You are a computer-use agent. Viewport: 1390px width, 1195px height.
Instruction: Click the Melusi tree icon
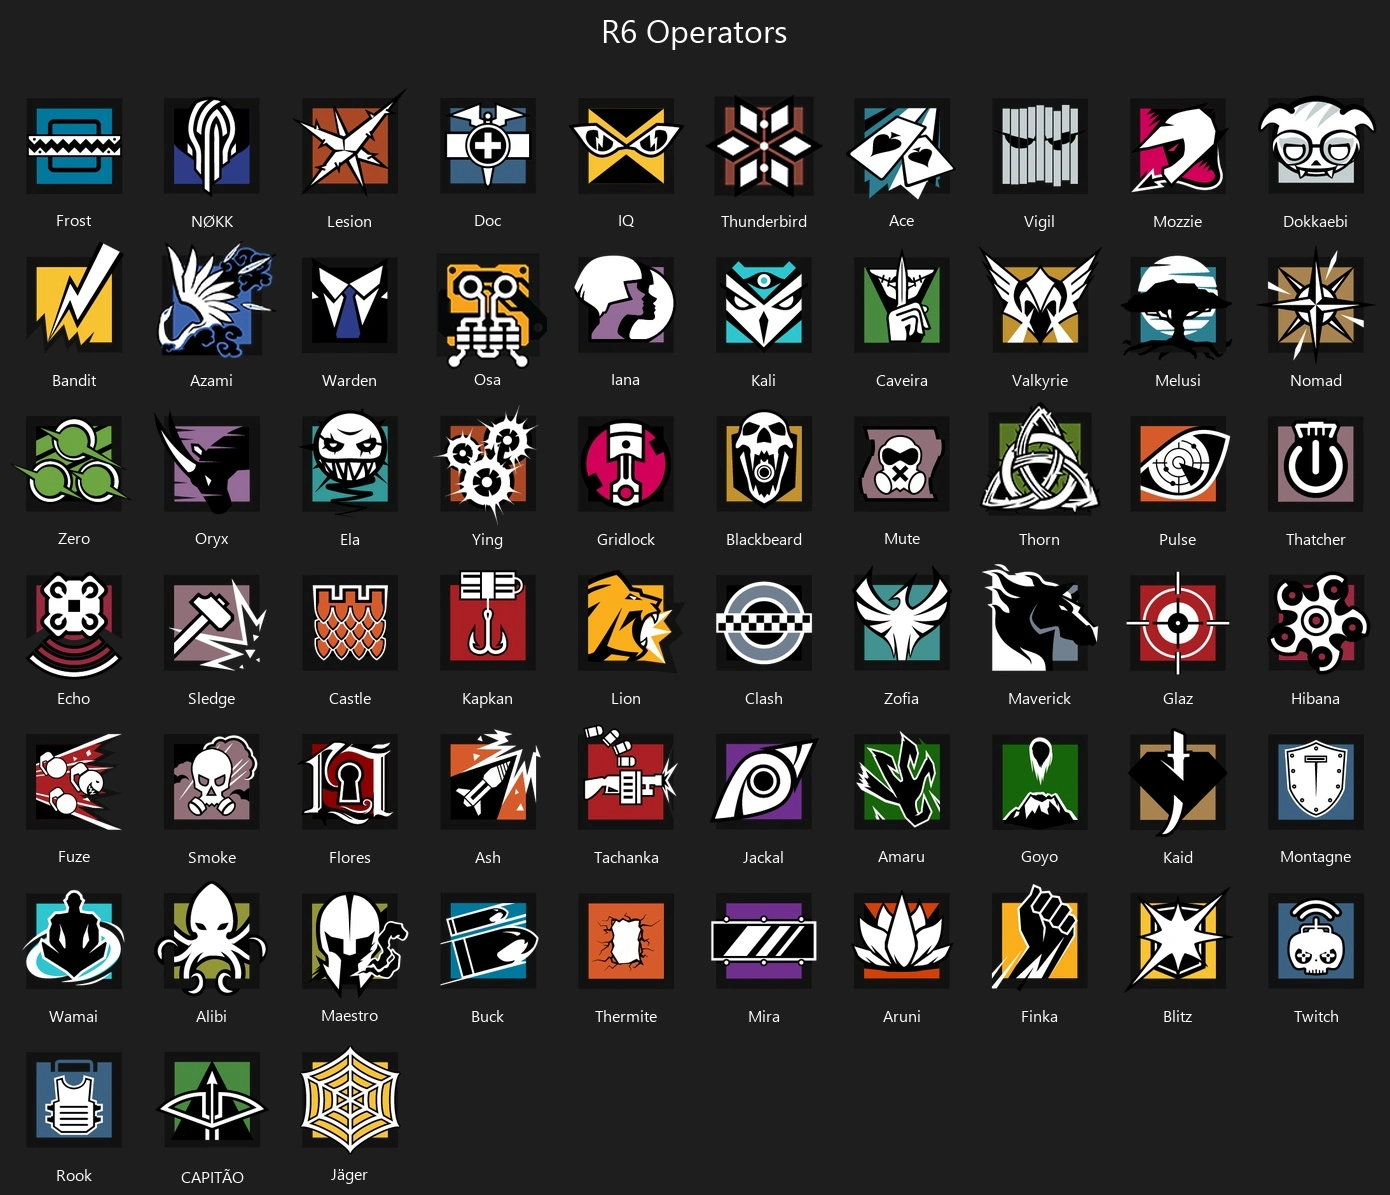pos(1177,305)
